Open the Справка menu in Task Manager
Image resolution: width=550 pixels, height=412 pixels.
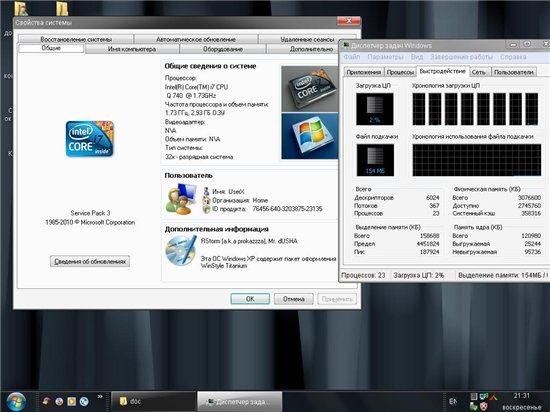(513, 57)
